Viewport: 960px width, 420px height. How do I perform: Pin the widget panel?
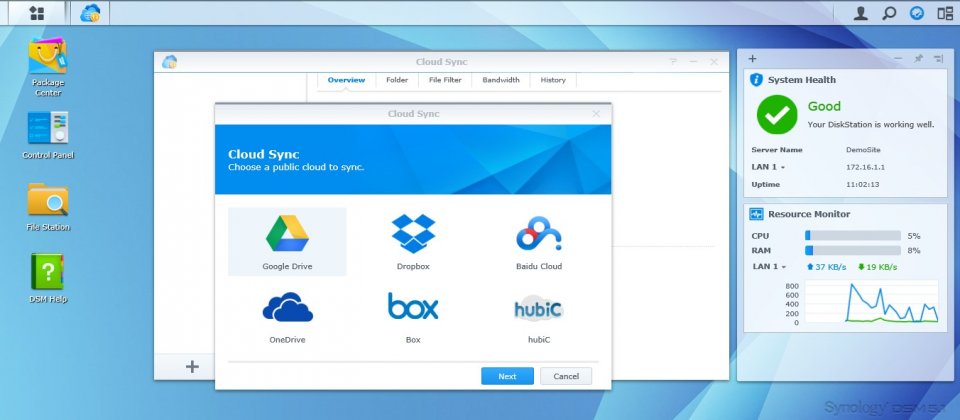pos(918,59)
